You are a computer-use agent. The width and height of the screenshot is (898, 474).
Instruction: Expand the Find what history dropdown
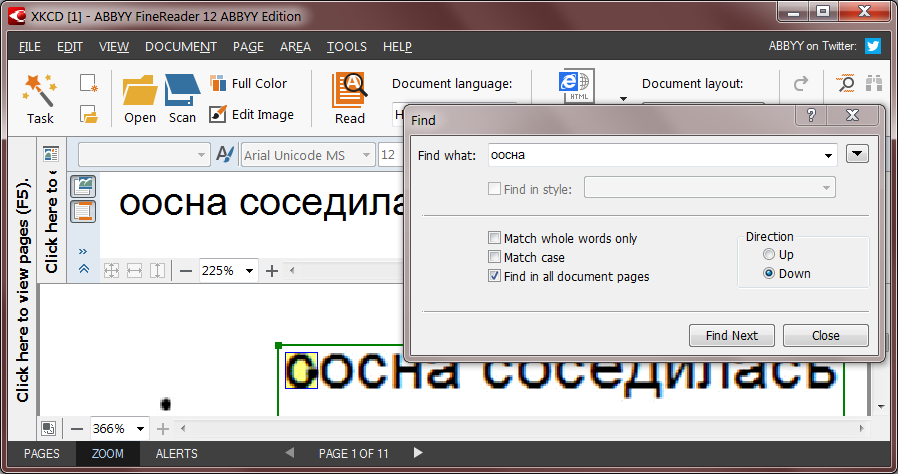(828, 156)
